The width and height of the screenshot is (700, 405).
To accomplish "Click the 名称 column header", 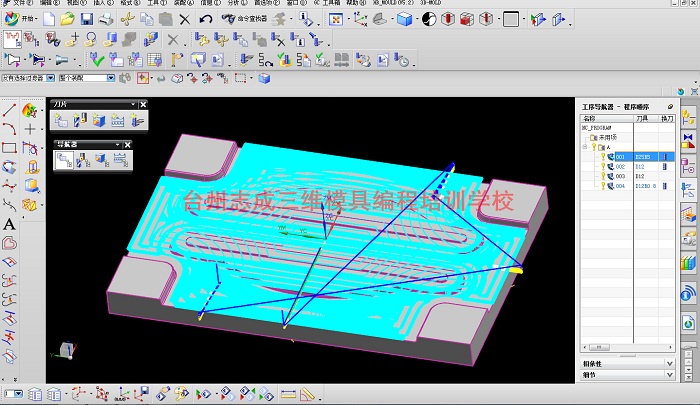I will tap(607, 118).
